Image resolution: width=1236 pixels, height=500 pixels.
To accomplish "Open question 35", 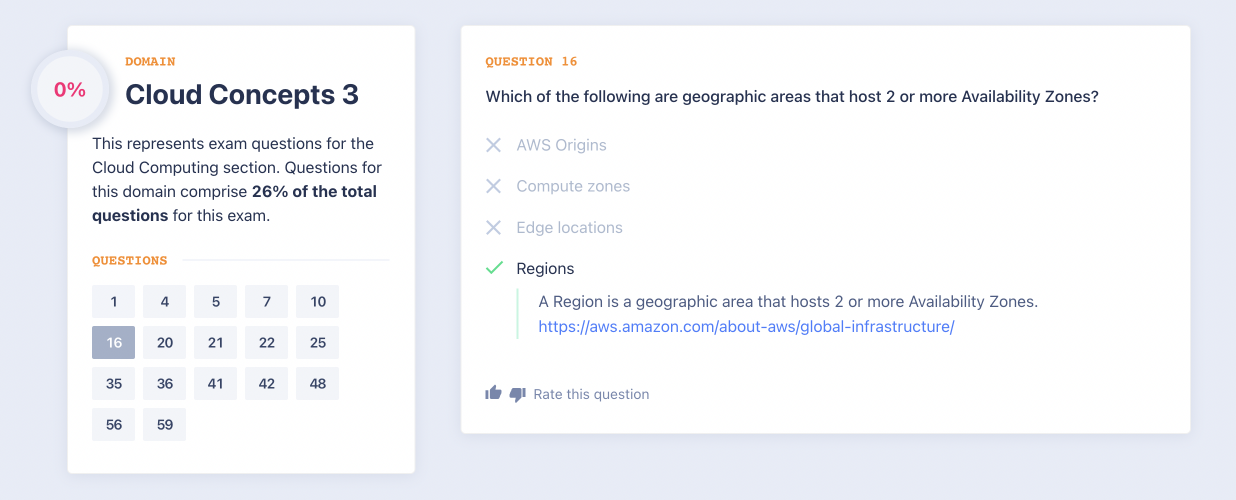I will click(x=114, y=383).
